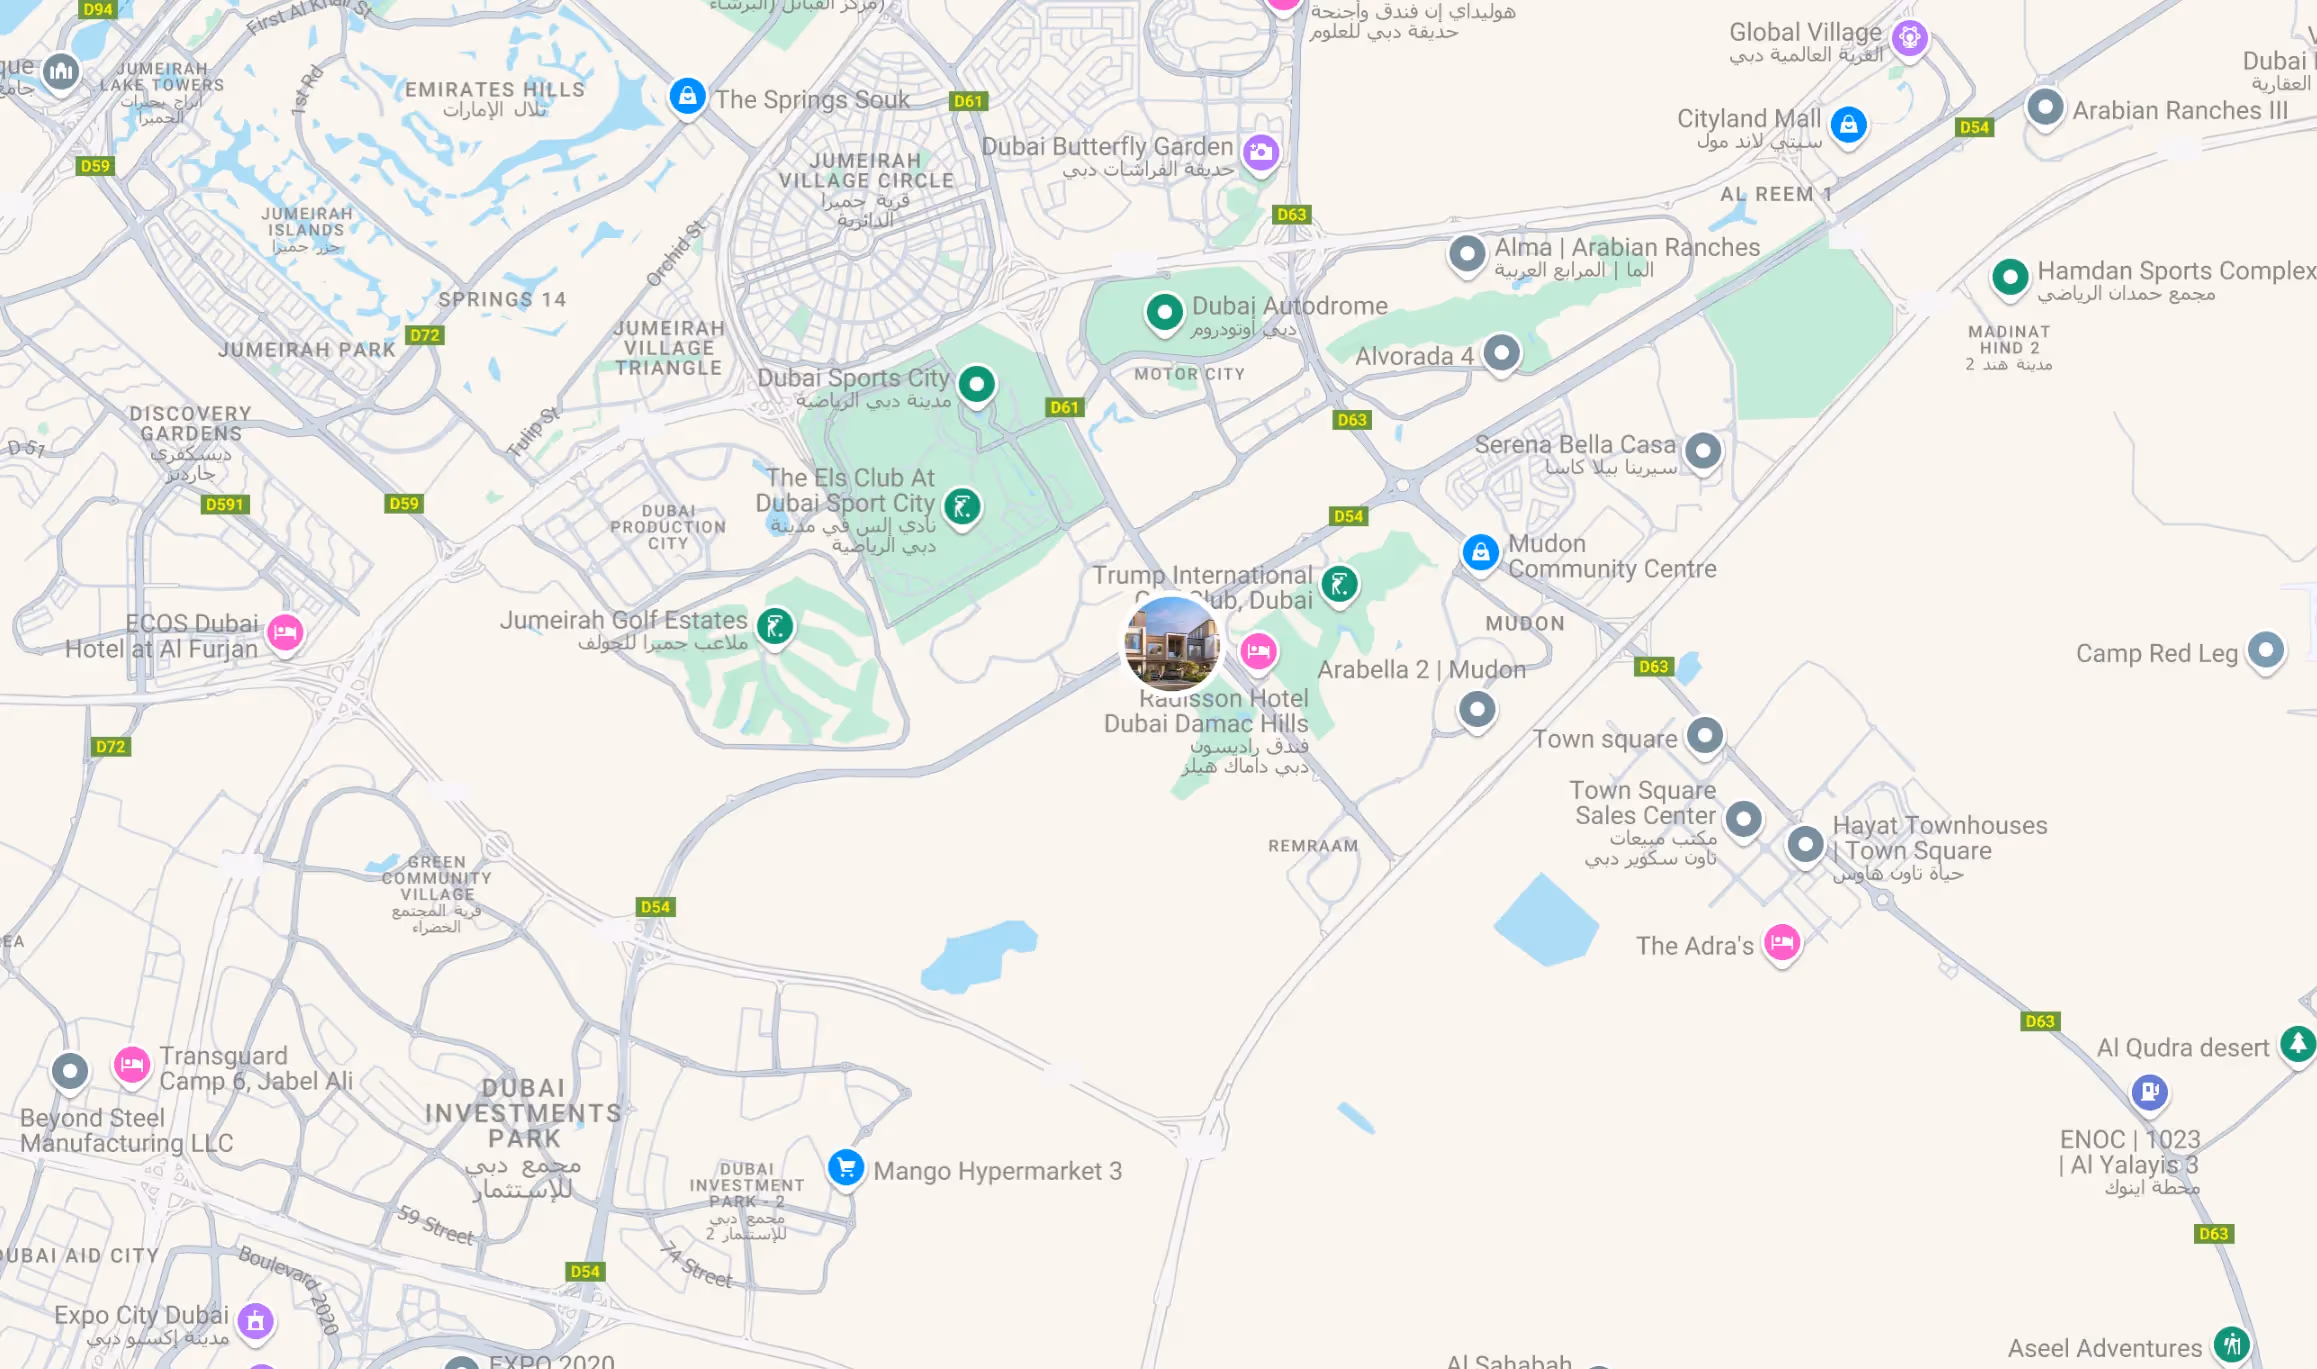The width and height of the screenshot is (2317, 1369).
Task: Click ECOS Dubai Hotel bed icon
Action: (285, 632)
